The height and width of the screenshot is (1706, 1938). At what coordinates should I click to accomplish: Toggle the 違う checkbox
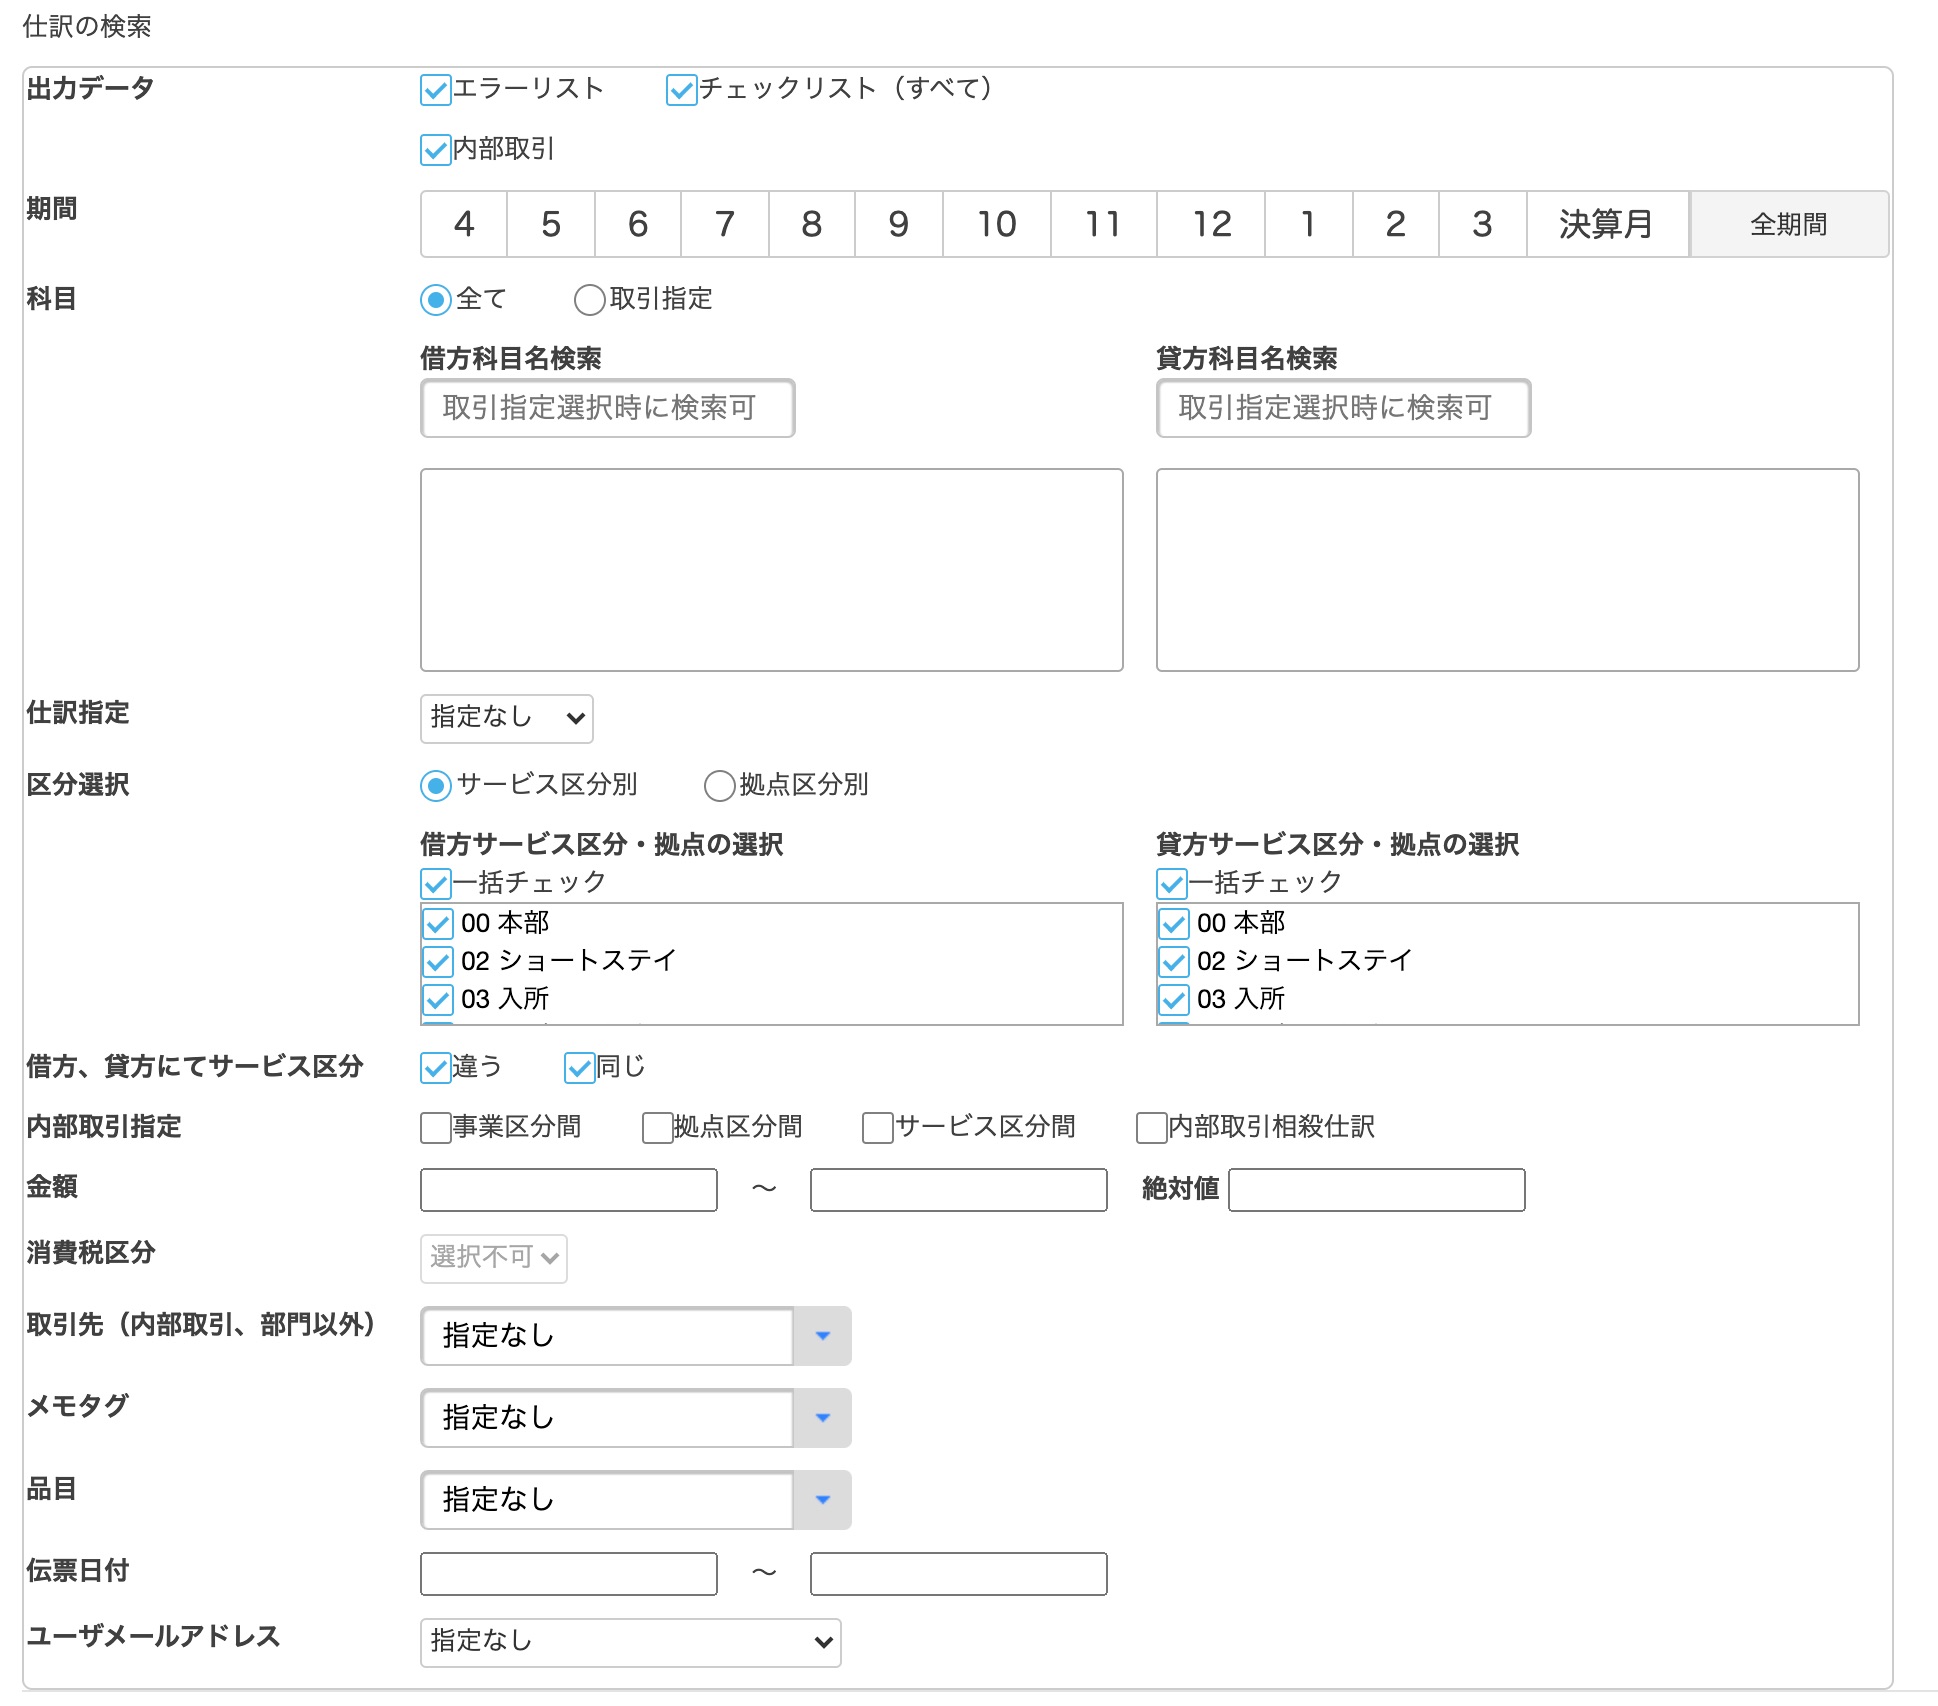click(x=436, y=1068)
